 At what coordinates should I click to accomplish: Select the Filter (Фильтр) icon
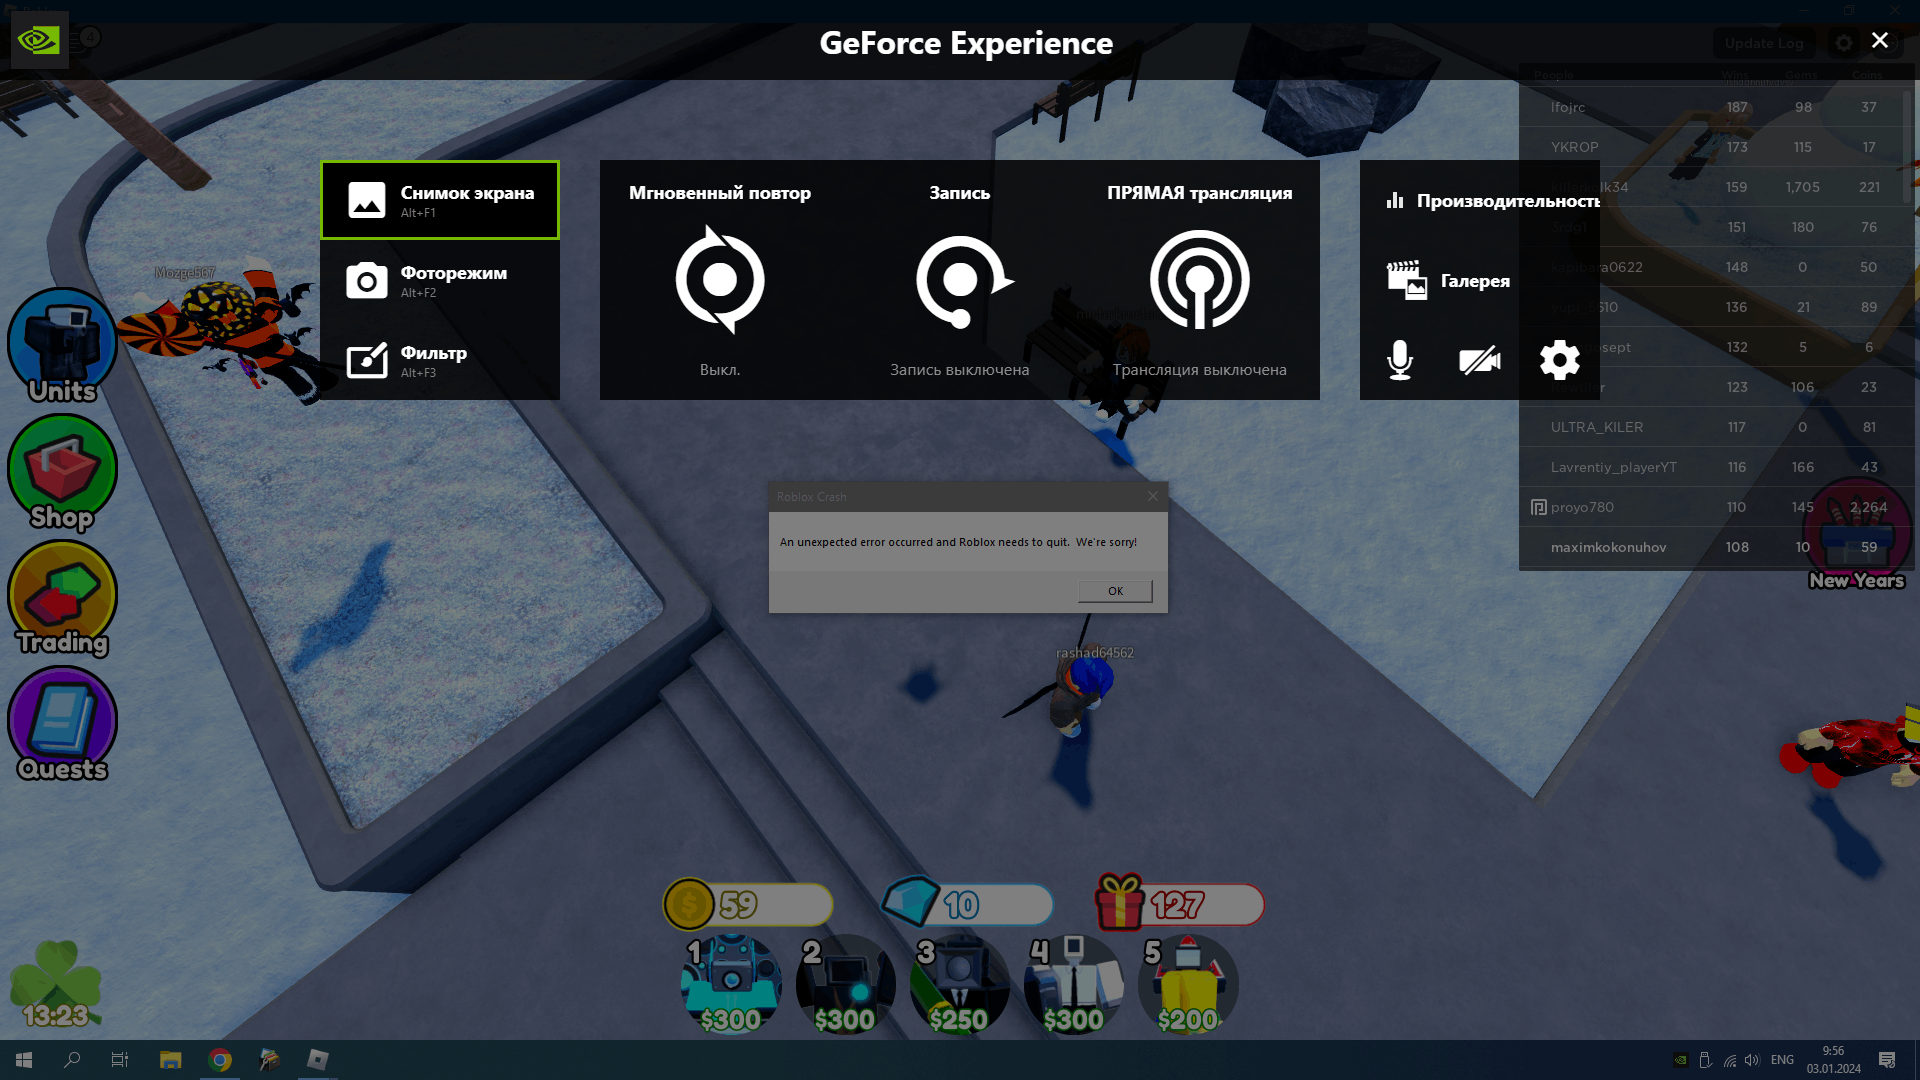[367, 361]
